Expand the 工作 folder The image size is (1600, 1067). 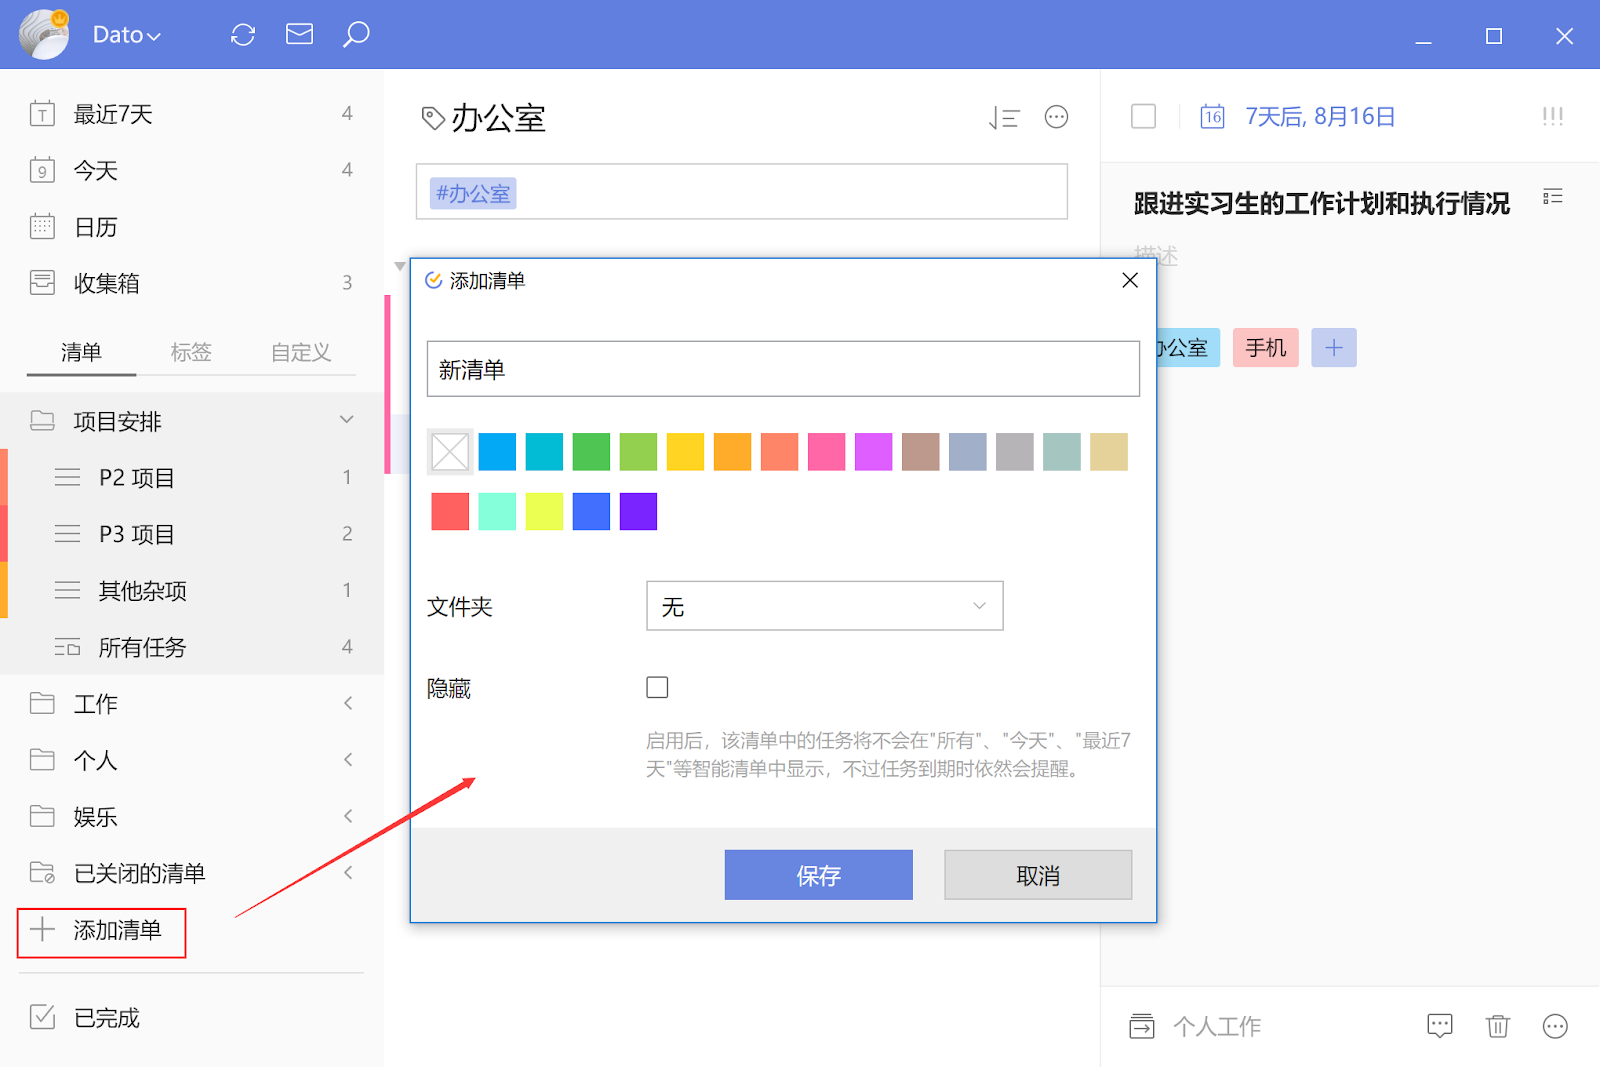coord(347,703)
